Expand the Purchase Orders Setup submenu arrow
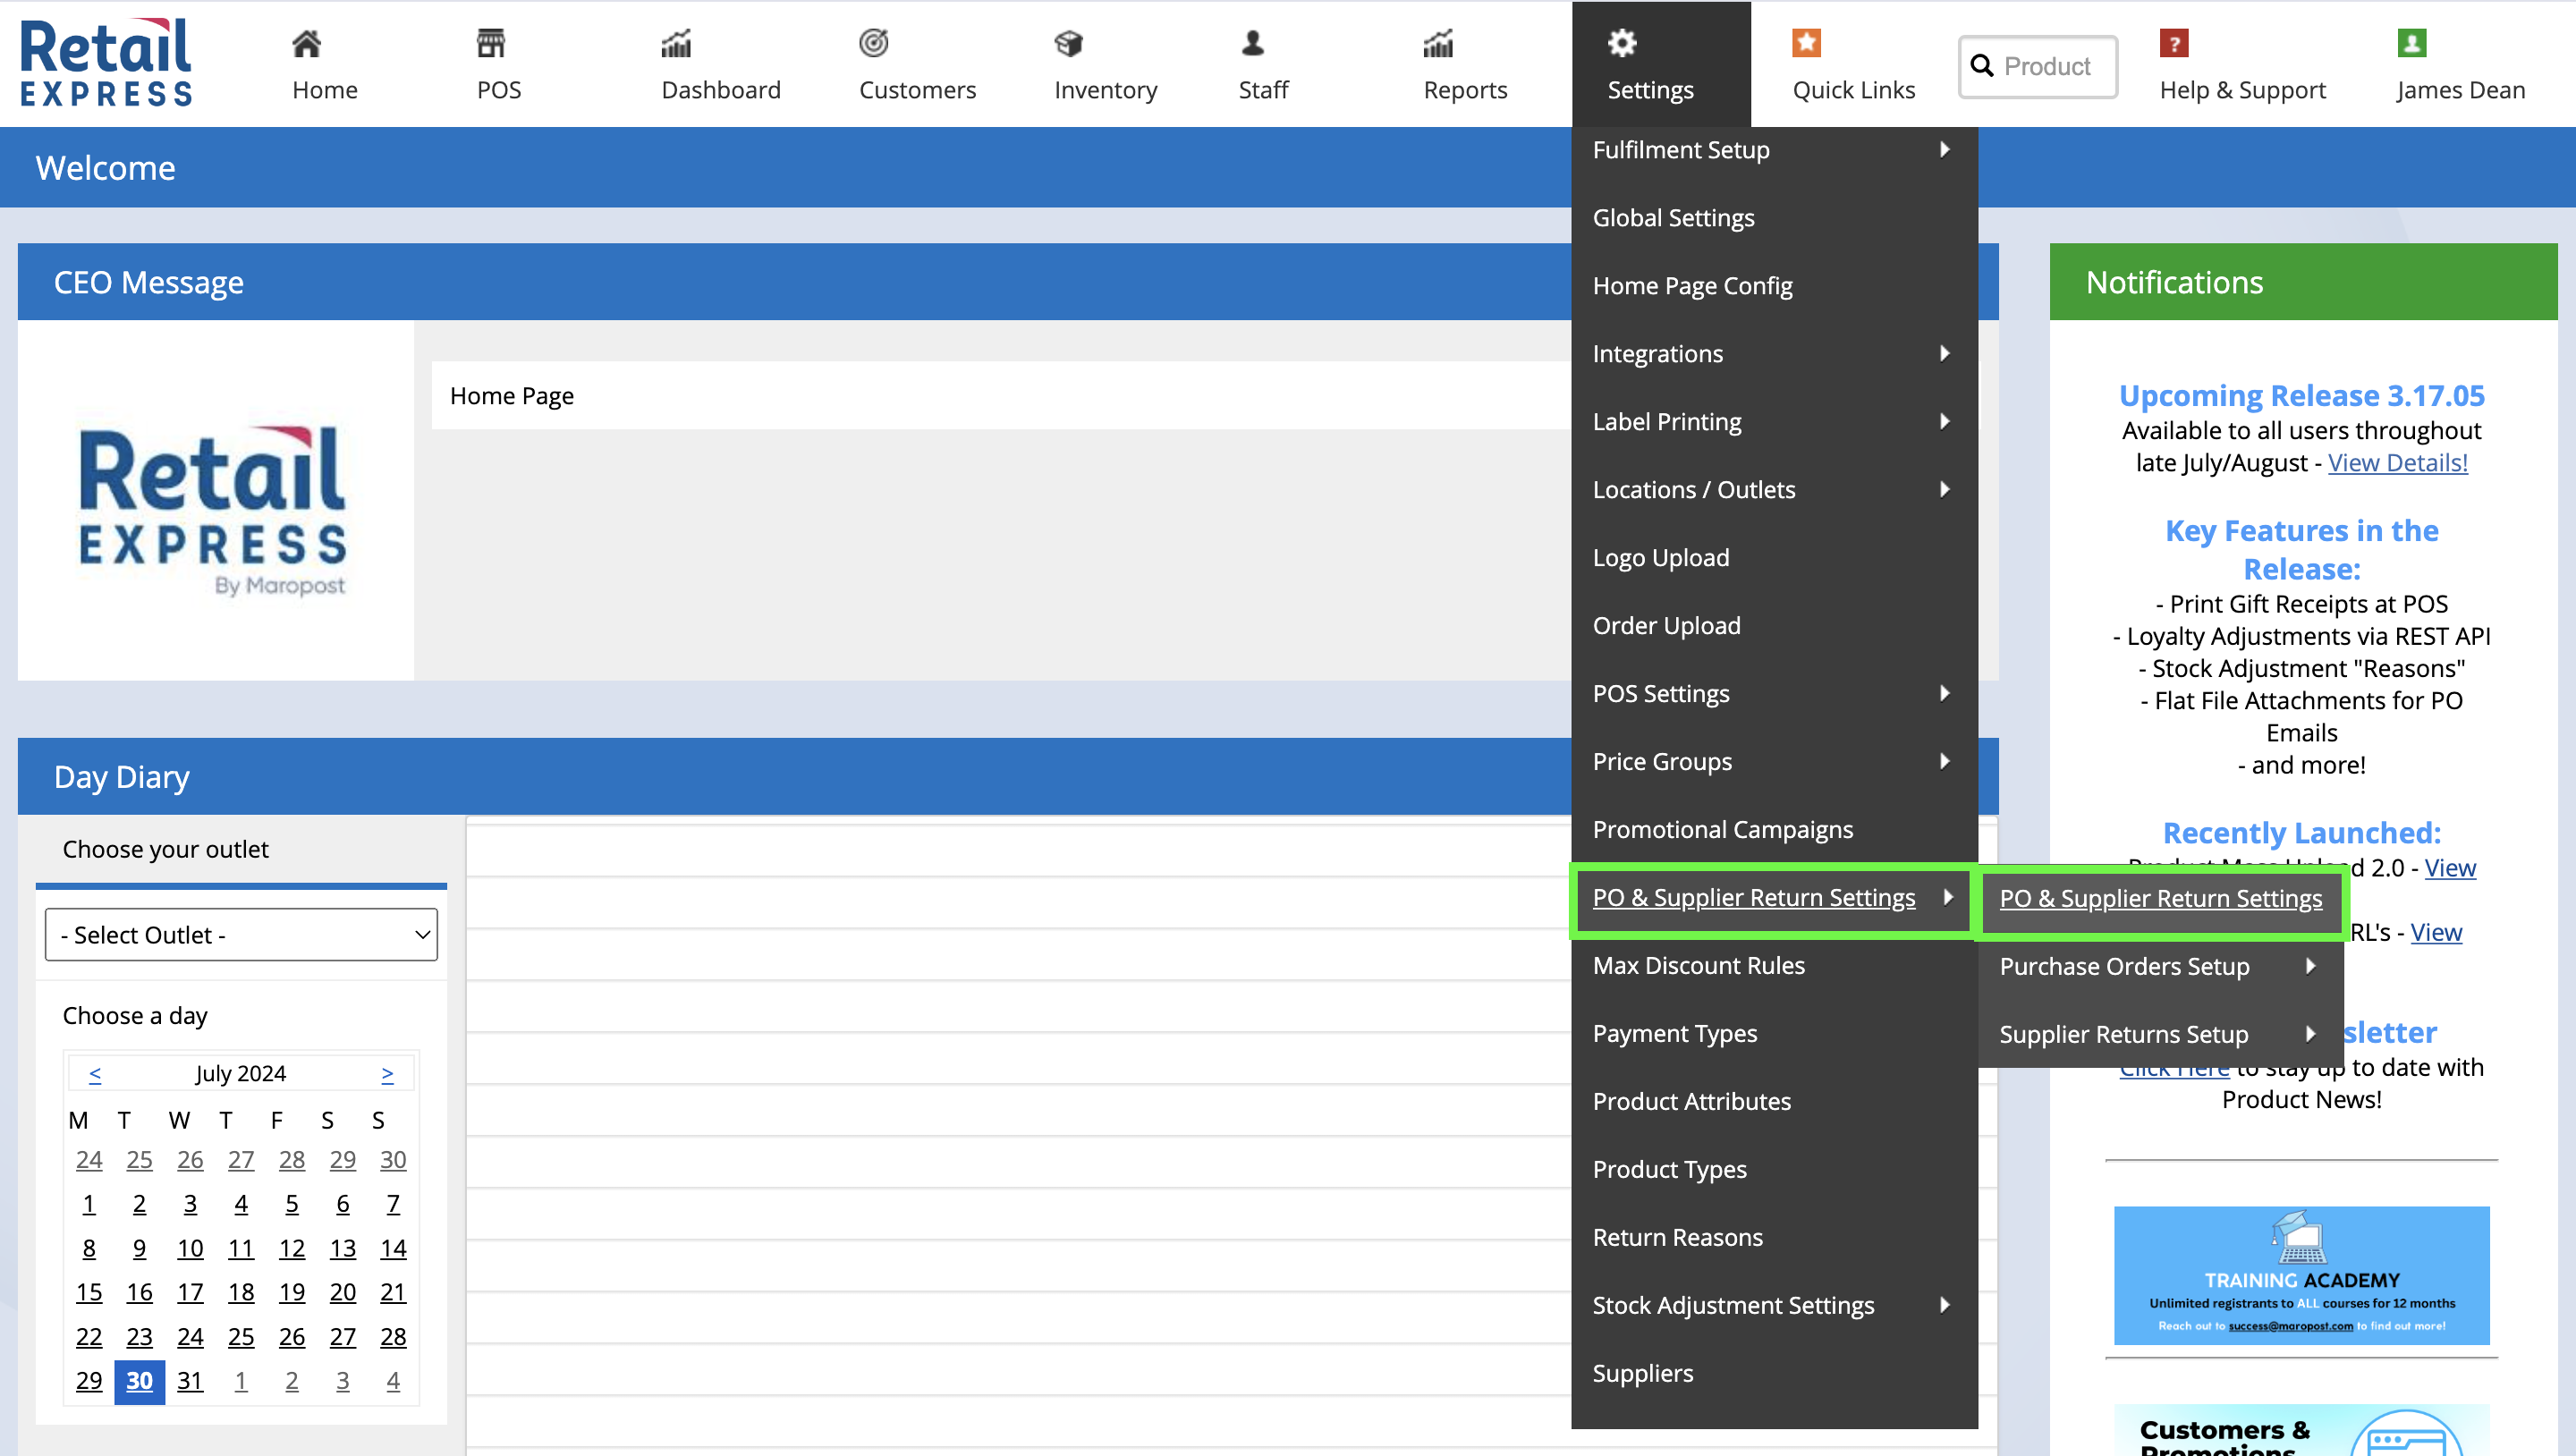The height and width of the screenshot is (1456, 2576). [2310, 965]
